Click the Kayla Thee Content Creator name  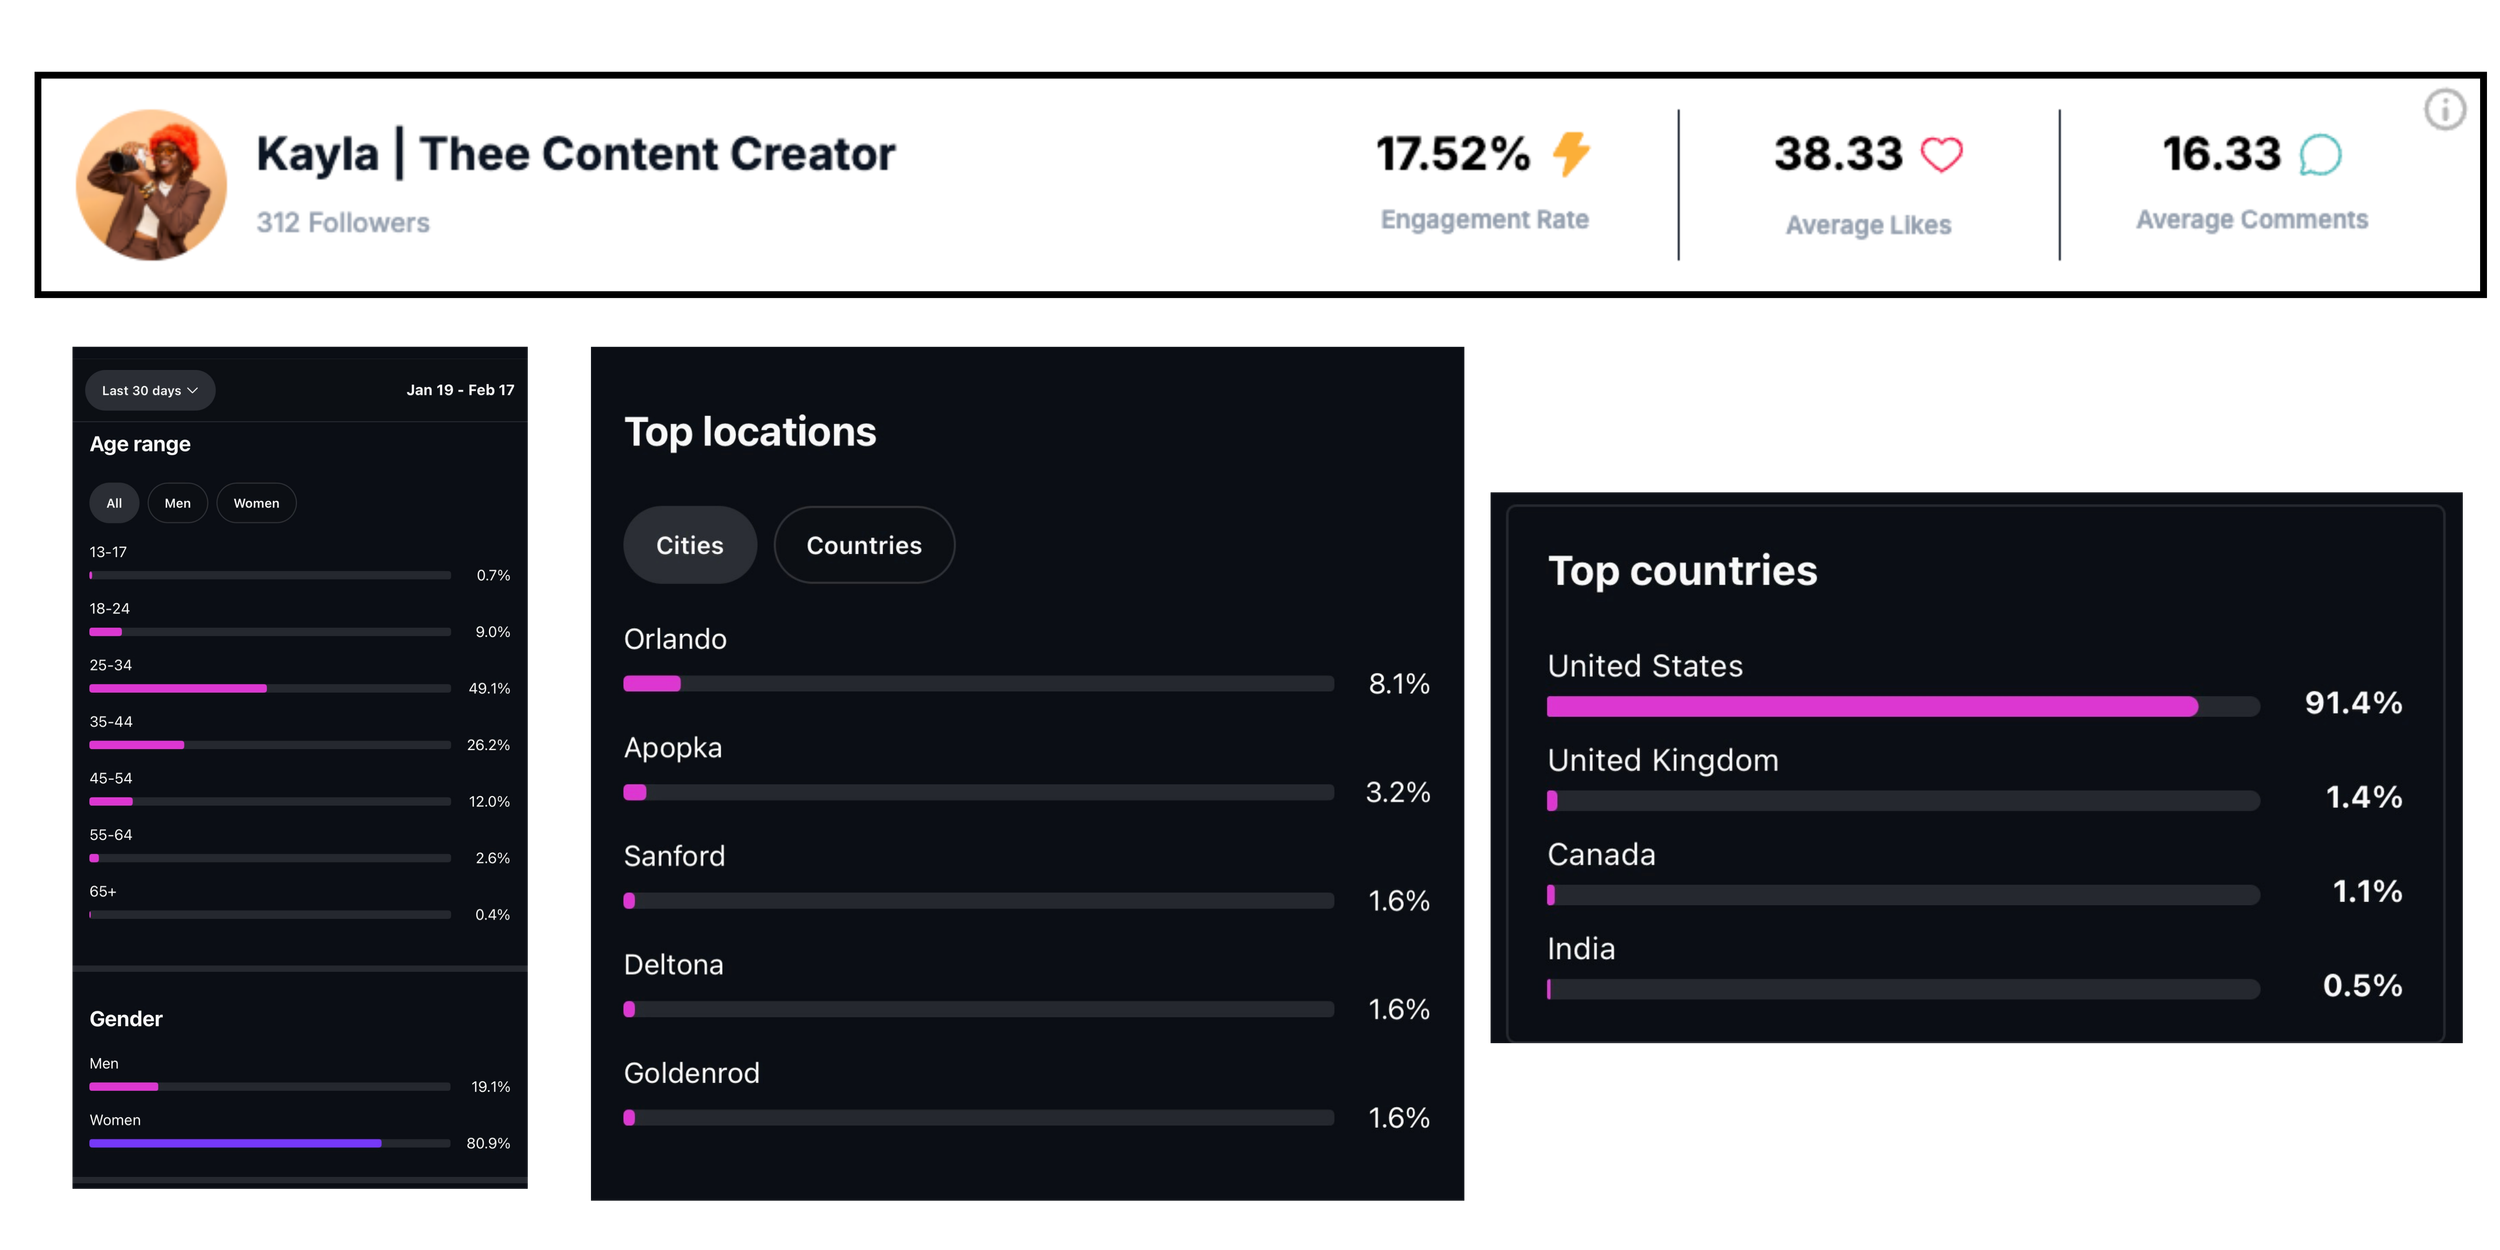[575, 154]
